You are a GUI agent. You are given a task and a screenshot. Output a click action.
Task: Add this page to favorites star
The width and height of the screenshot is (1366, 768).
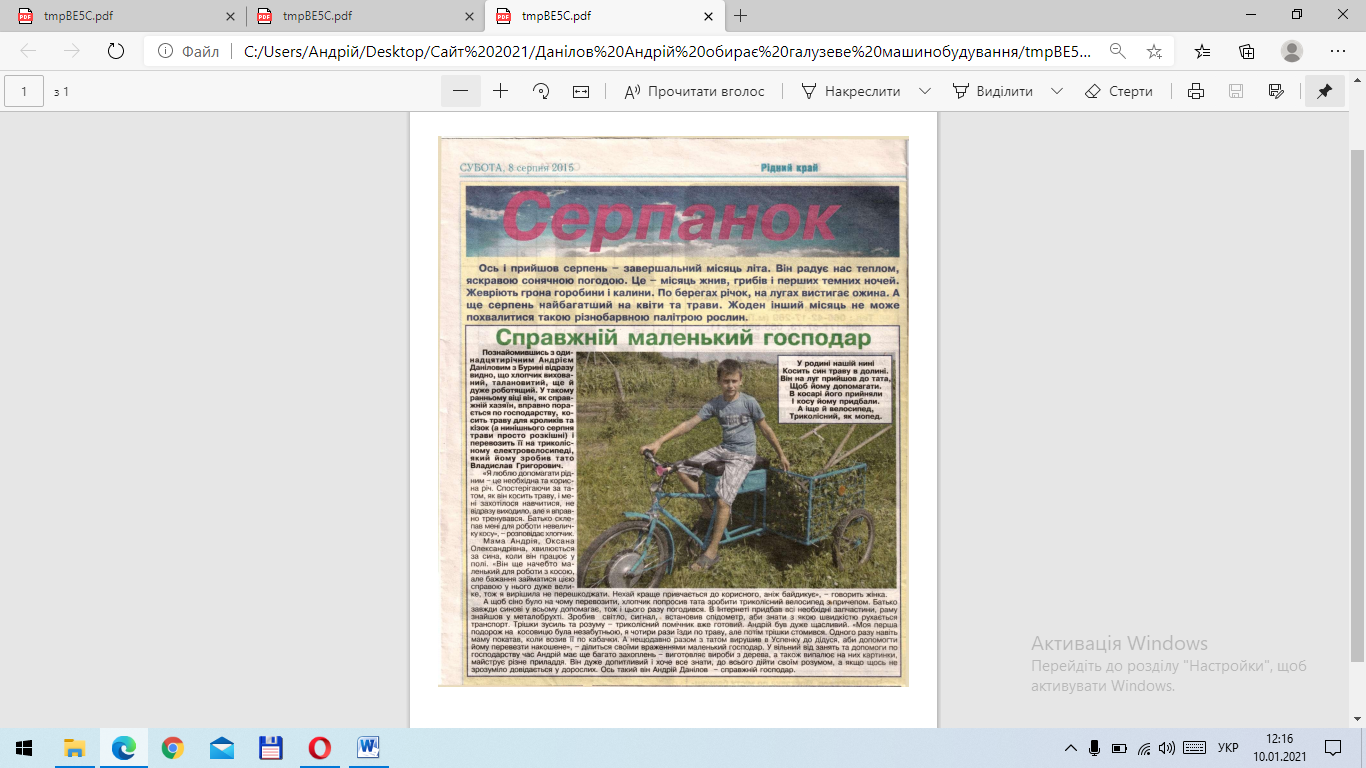[x=1154, y=51]
